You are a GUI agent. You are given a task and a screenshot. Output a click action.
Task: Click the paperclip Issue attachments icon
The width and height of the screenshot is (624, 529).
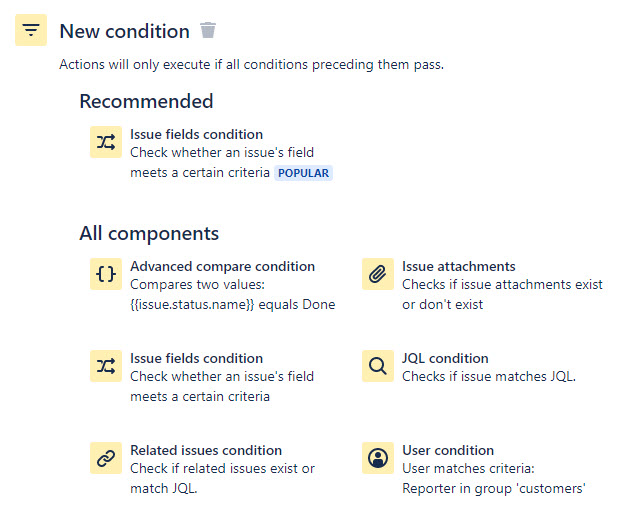(x=378, y=274)
